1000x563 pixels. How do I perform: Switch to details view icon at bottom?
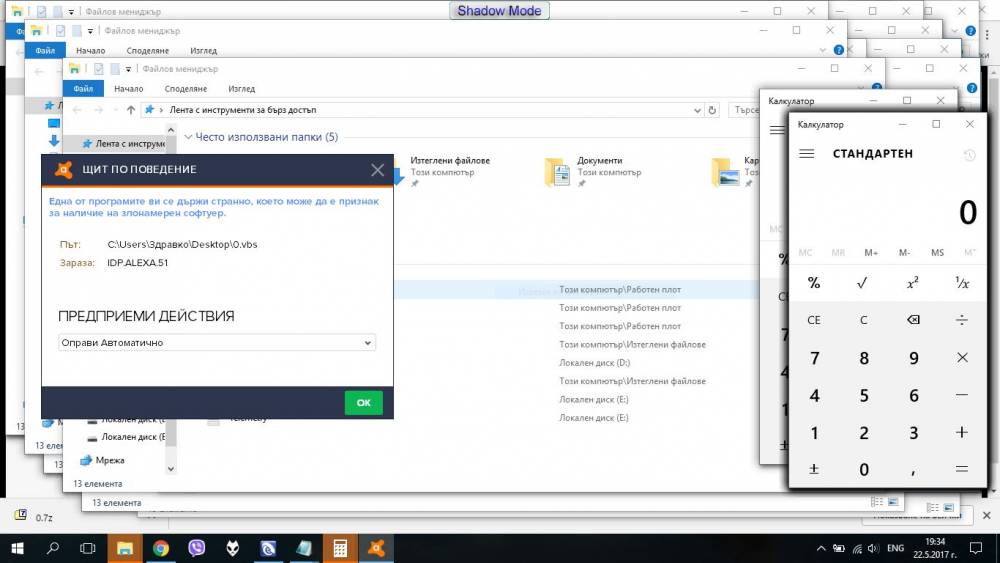(x=877, y=502)
